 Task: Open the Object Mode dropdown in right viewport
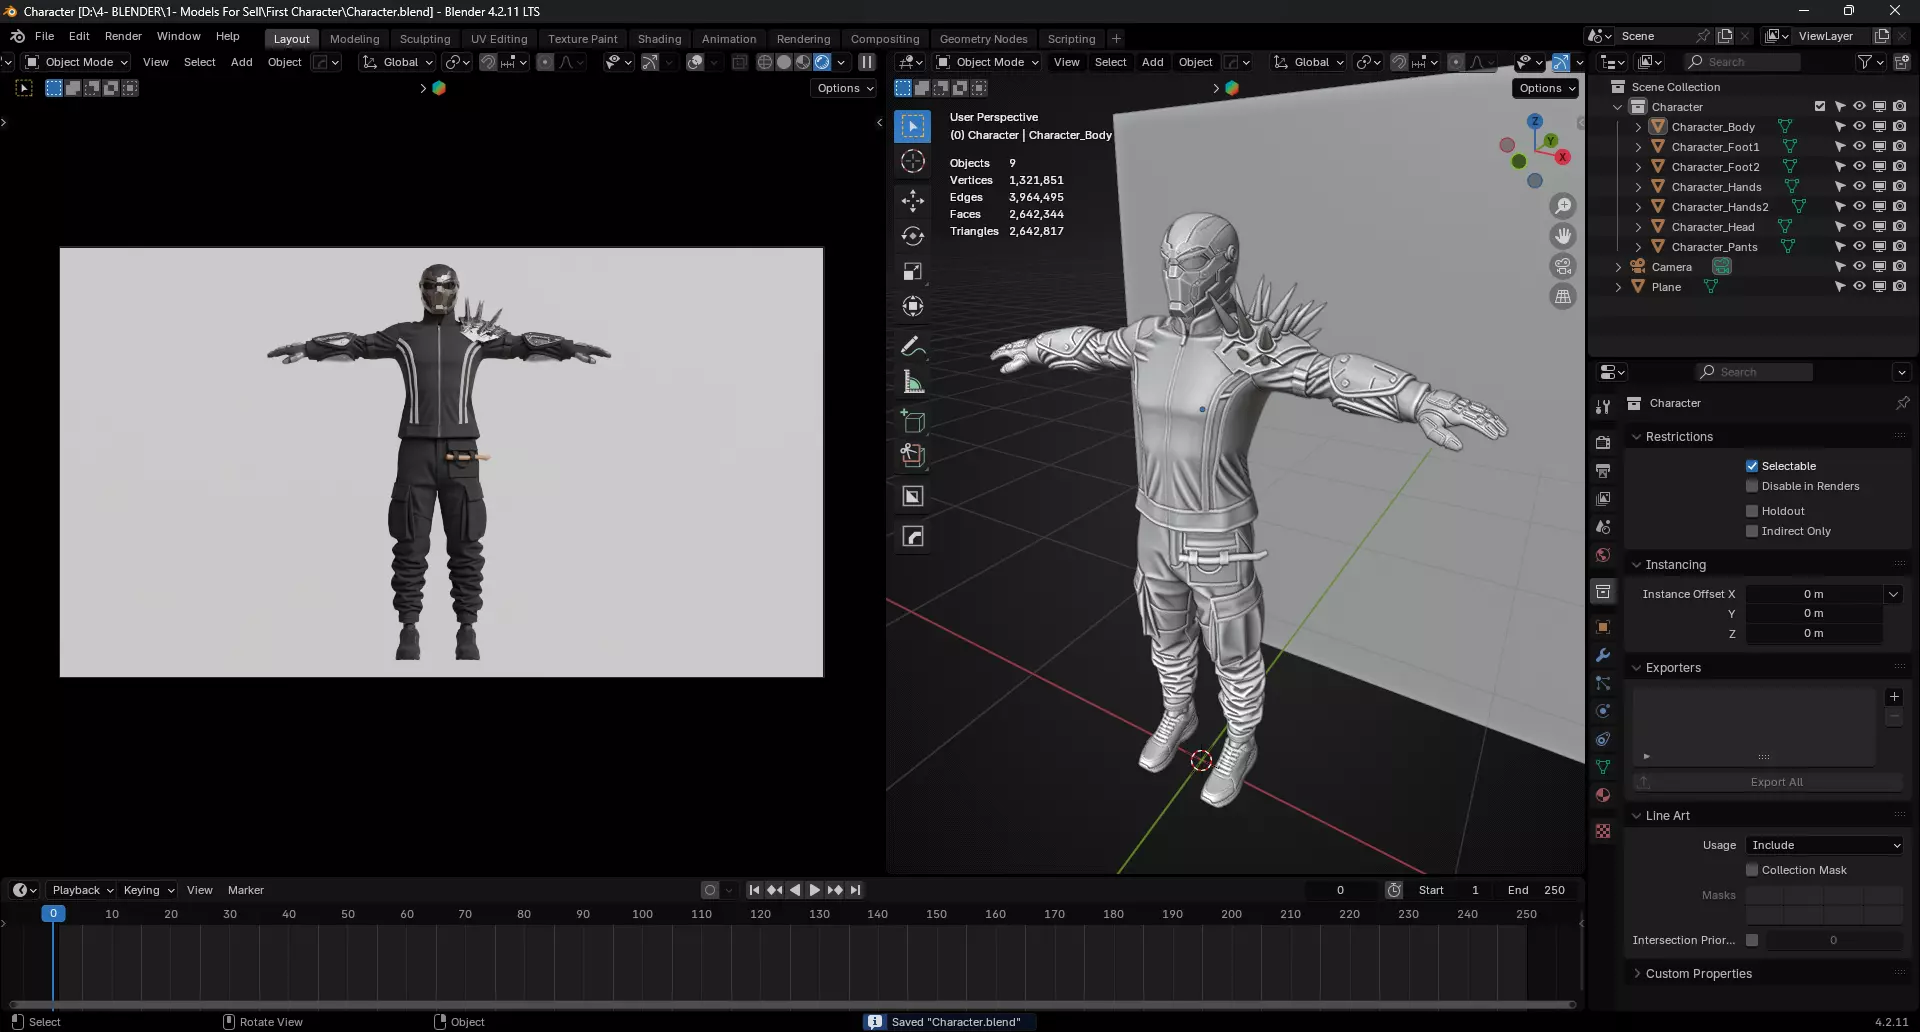tap(988, 62)
